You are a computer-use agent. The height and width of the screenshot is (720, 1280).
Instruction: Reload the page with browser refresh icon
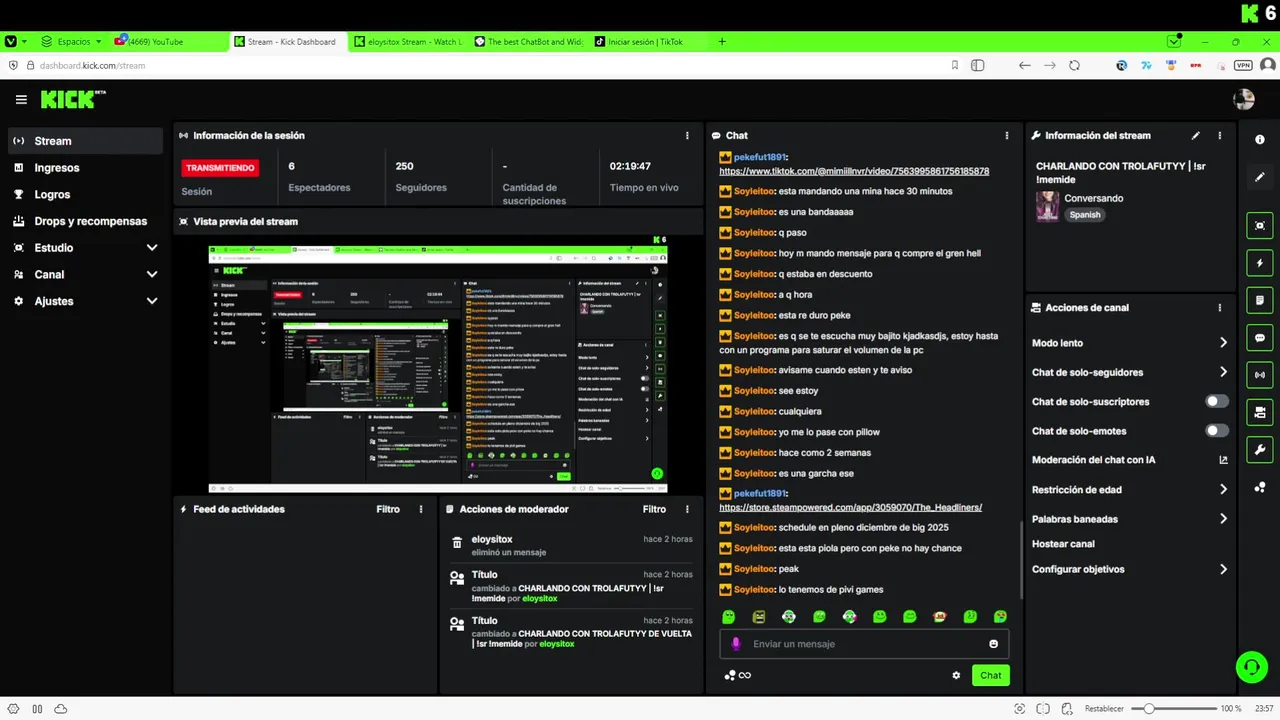click(x=1074, y=65)
